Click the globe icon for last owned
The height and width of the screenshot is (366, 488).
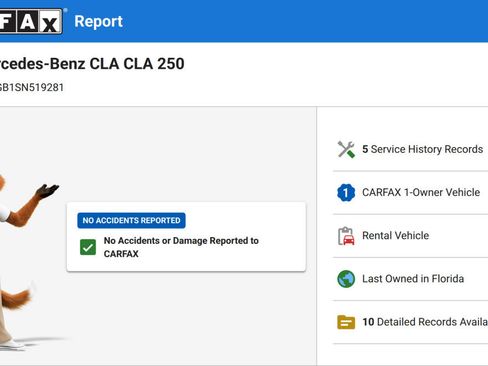tap(346, 279)
